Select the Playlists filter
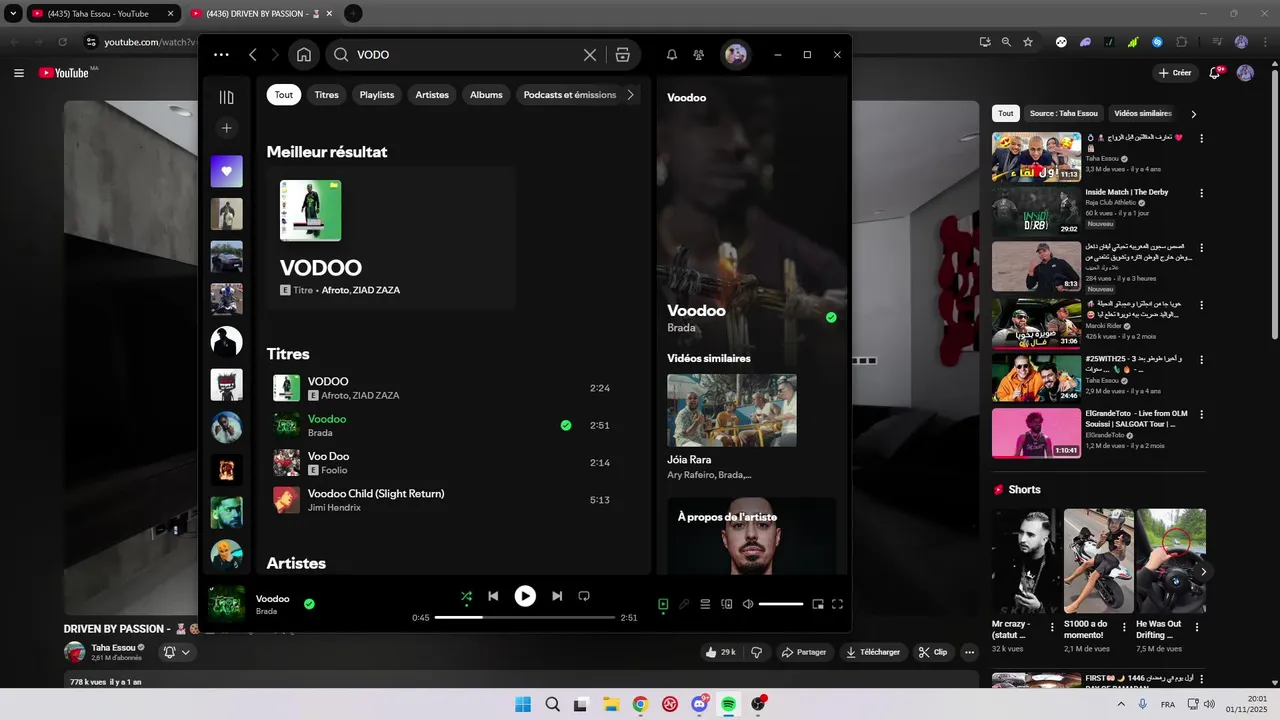This screenshot has height=720, width=1280. click(x=377, y=95)
